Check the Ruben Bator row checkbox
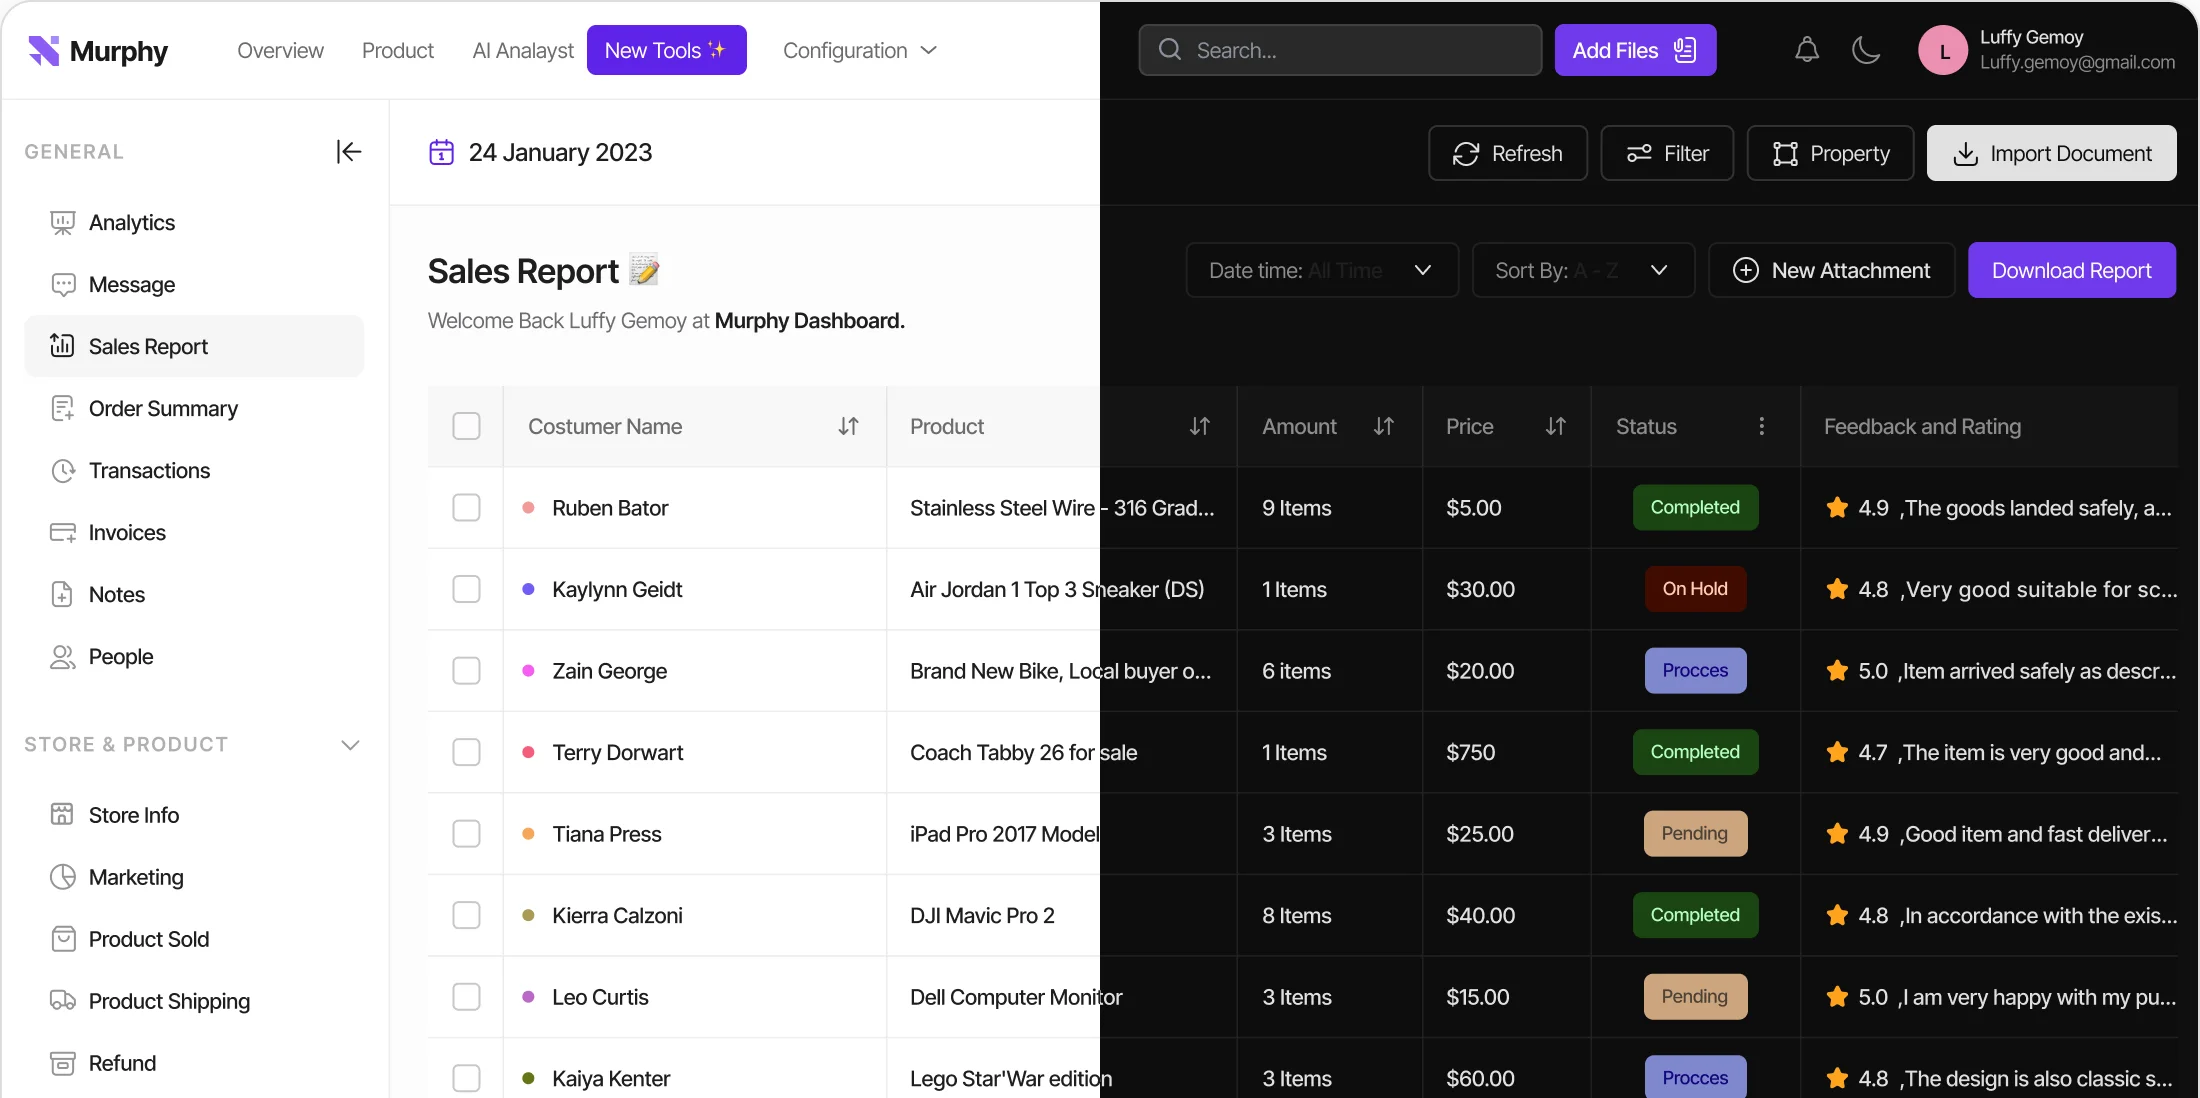The image size is (2200, 1098). [466, 508]
